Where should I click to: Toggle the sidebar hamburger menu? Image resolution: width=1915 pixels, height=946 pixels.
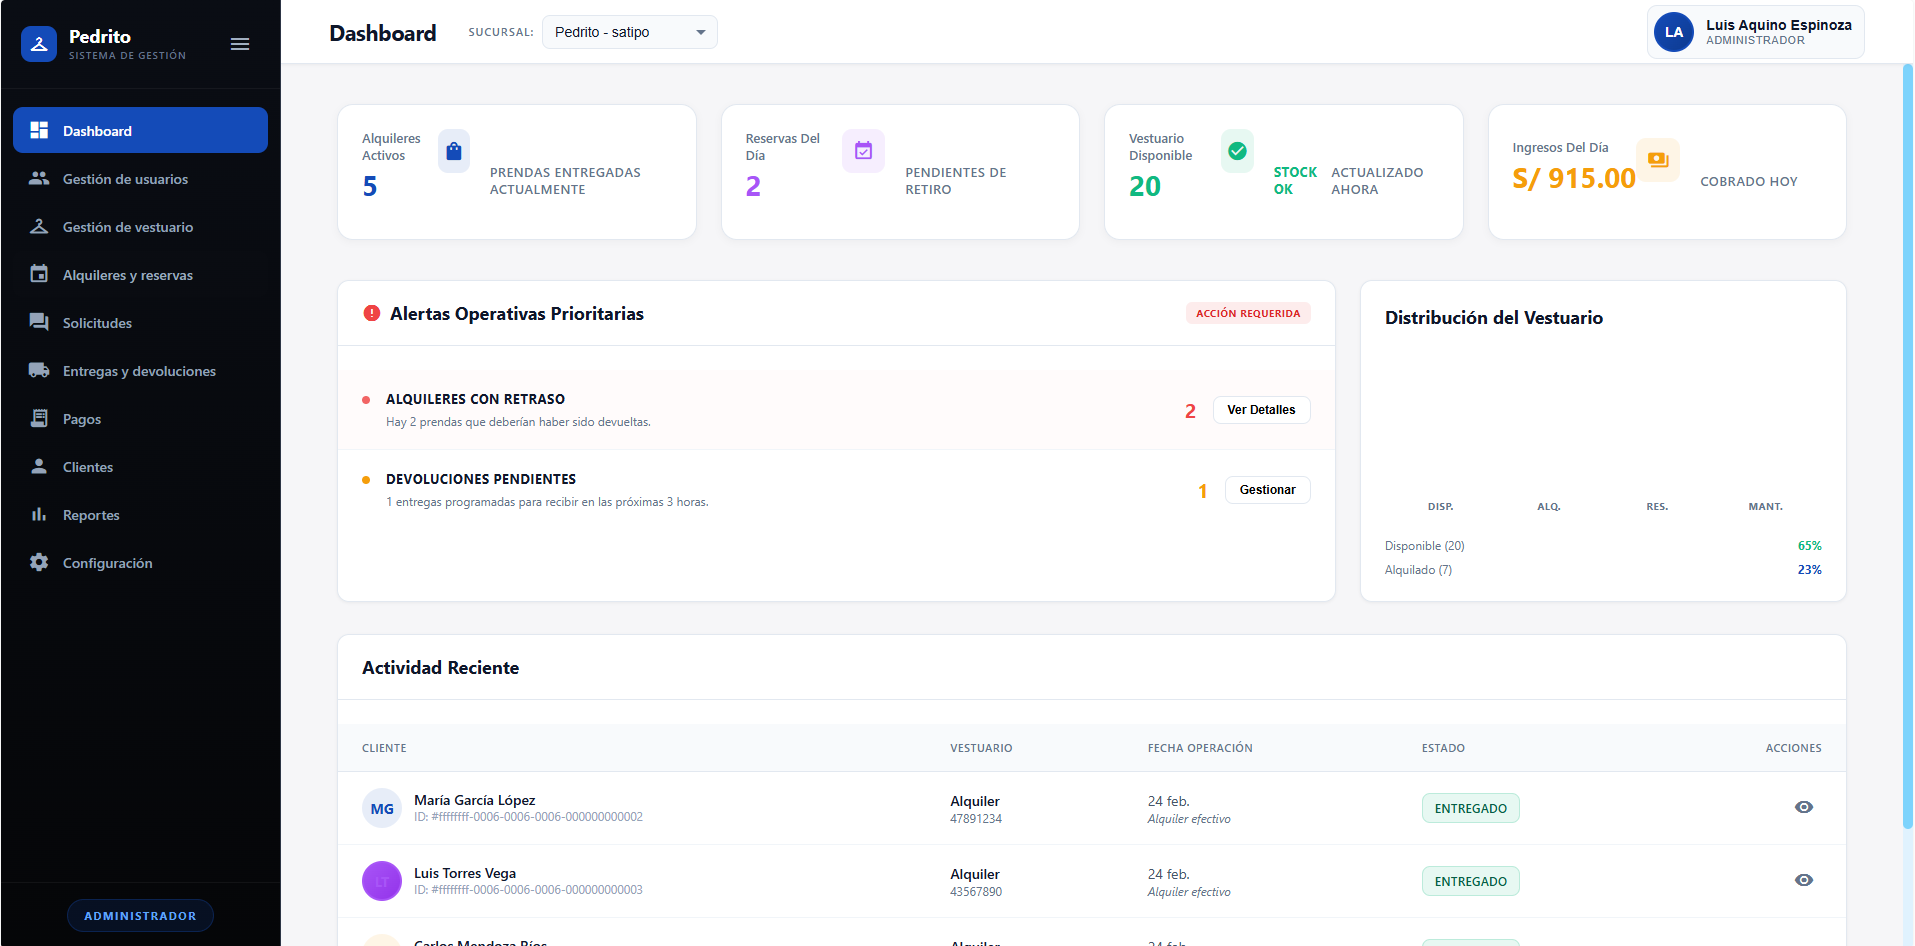tap(239, 44)
